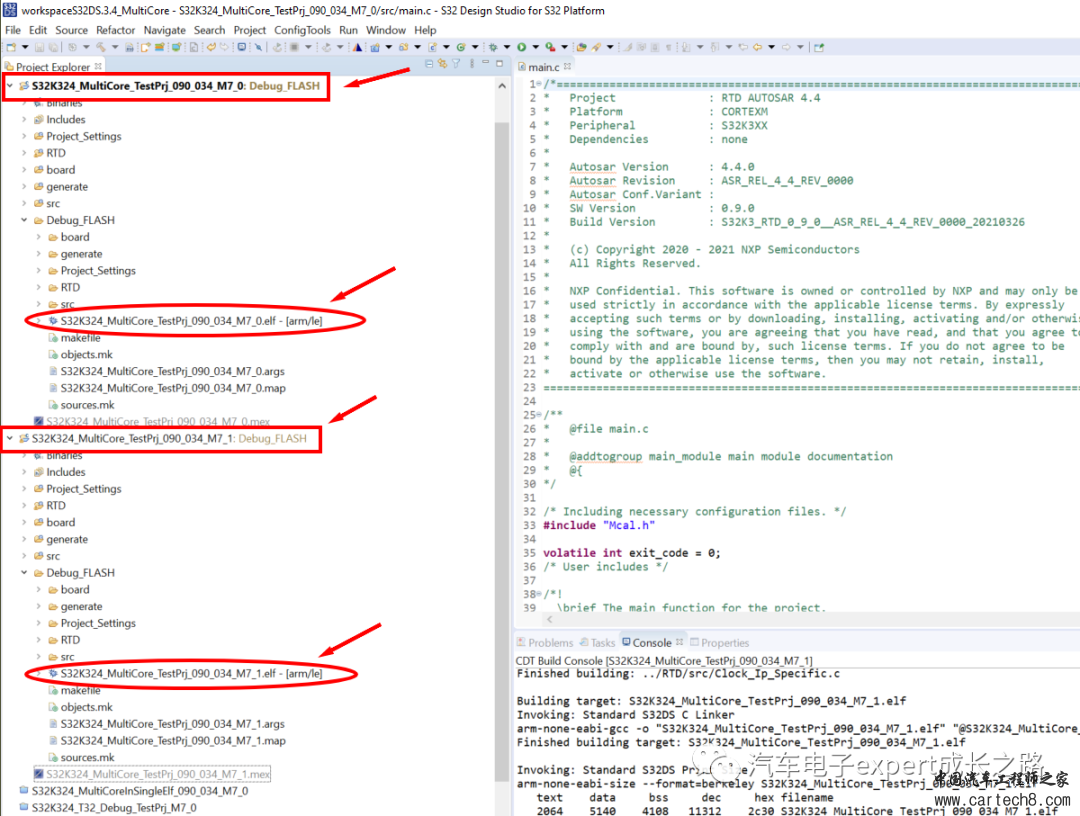Click the #include "Mcal.h" code line
This screenshot has width=1080, height=816.
[599, 525]
